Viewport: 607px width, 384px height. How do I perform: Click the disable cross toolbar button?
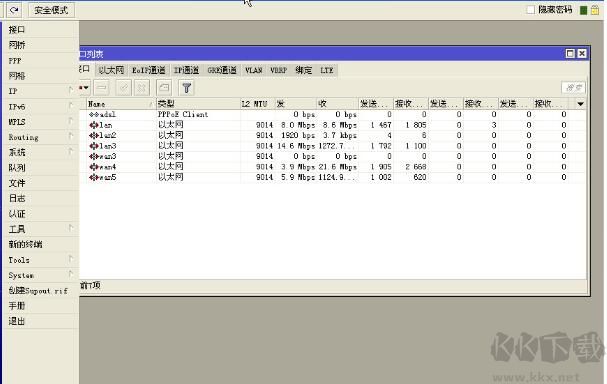point(142,88)
